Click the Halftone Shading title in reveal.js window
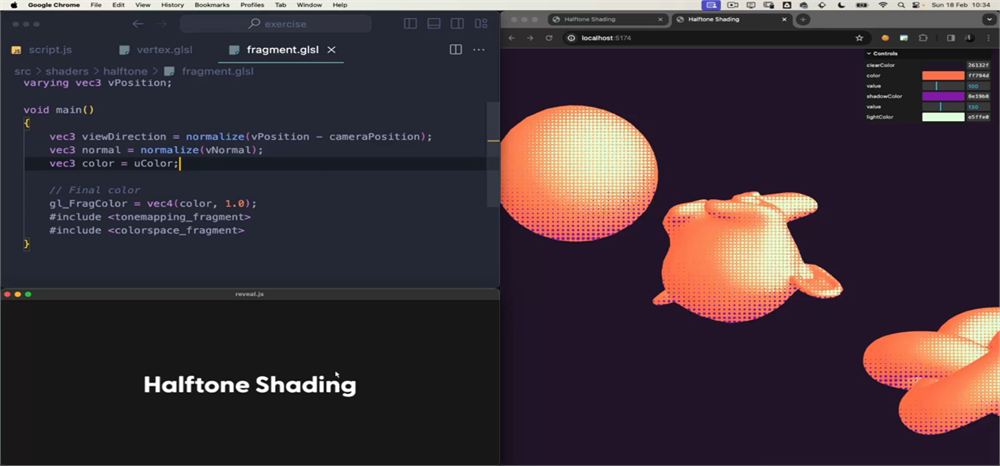 (x=249, y=384)
